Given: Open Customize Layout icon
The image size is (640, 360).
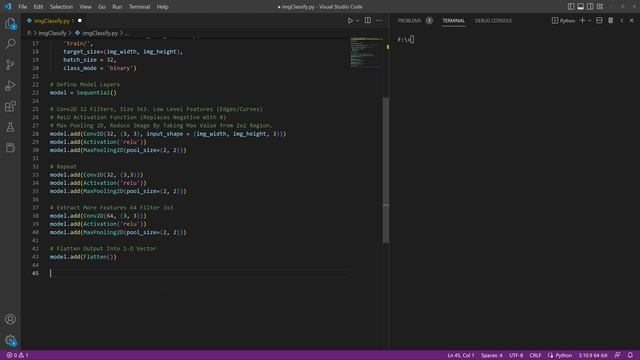Looking at the screenshot, I should click(600, 7).
